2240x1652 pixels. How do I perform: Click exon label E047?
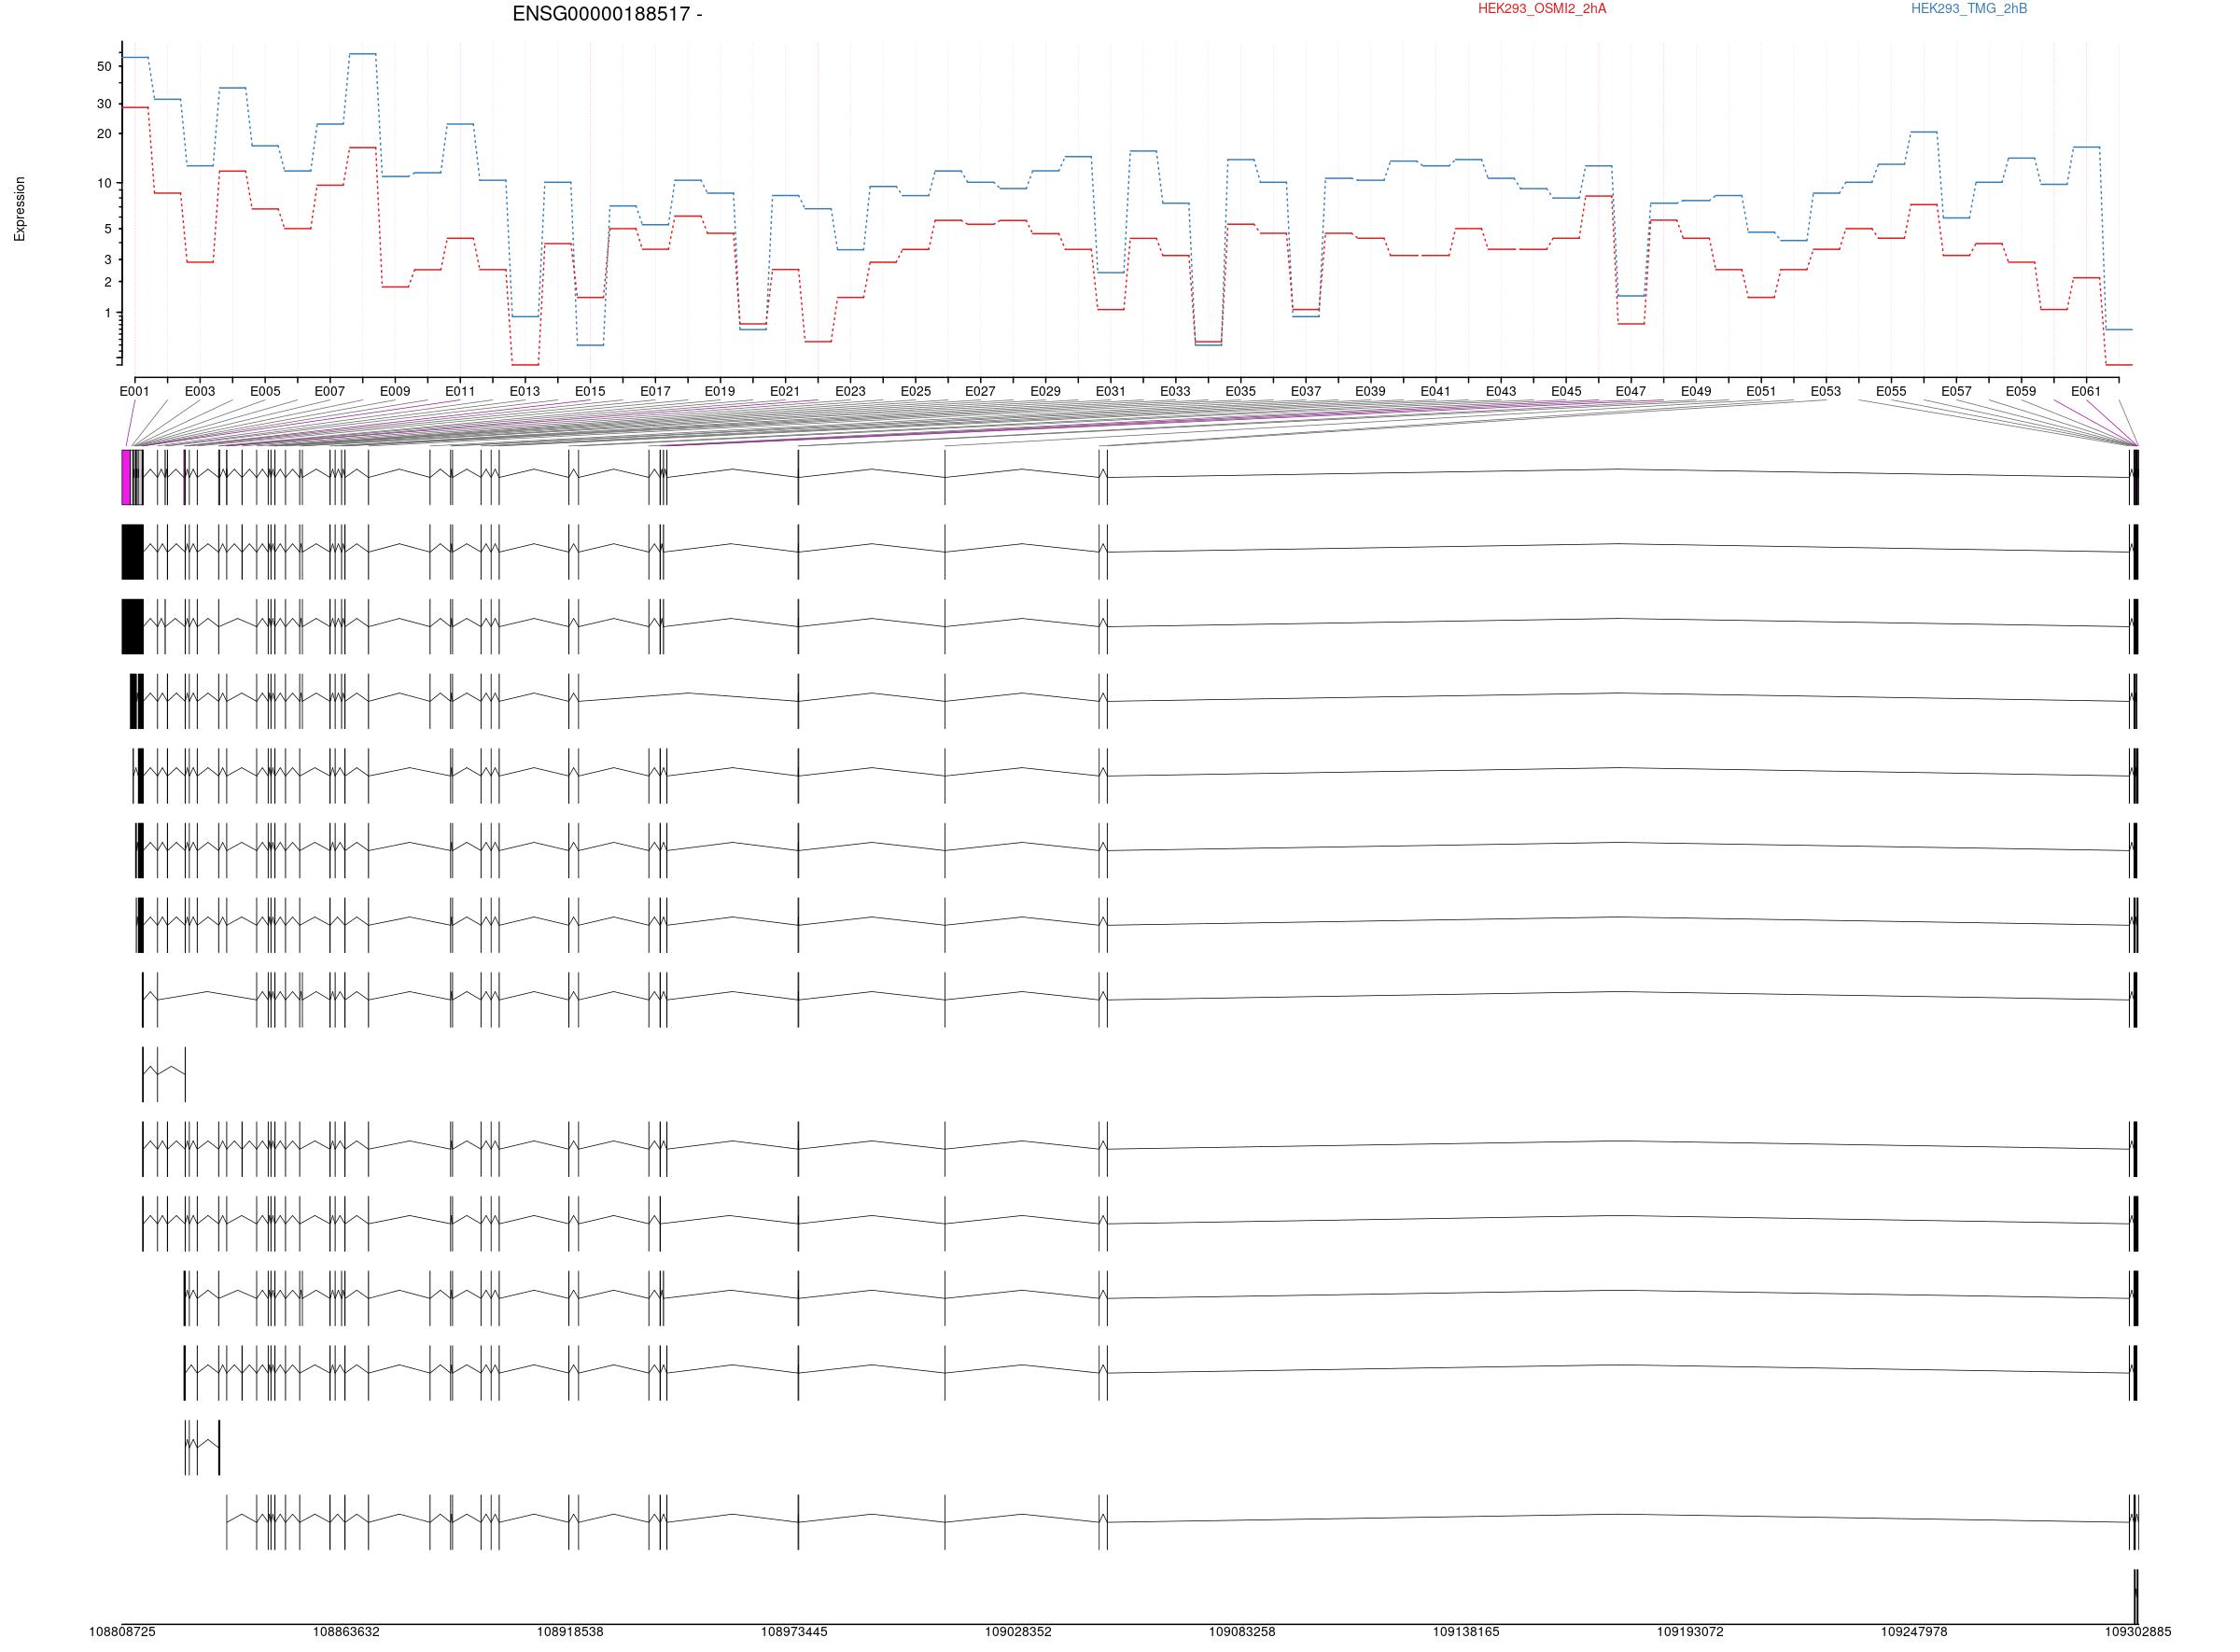pyautogui.click(x=1631, y=392)
